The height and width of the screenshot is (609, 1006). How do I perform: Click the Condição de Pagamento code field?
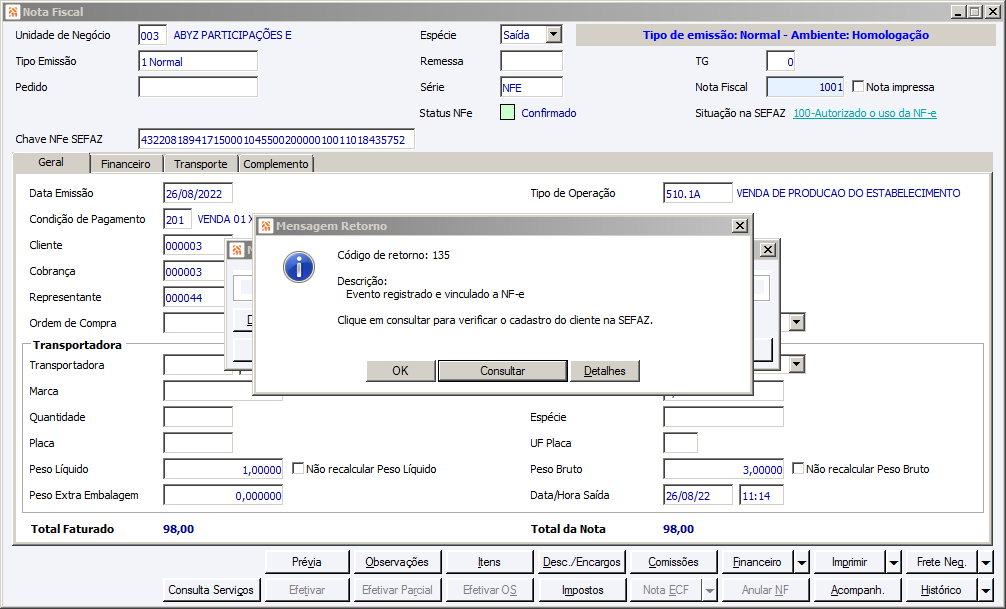(177, 219)
